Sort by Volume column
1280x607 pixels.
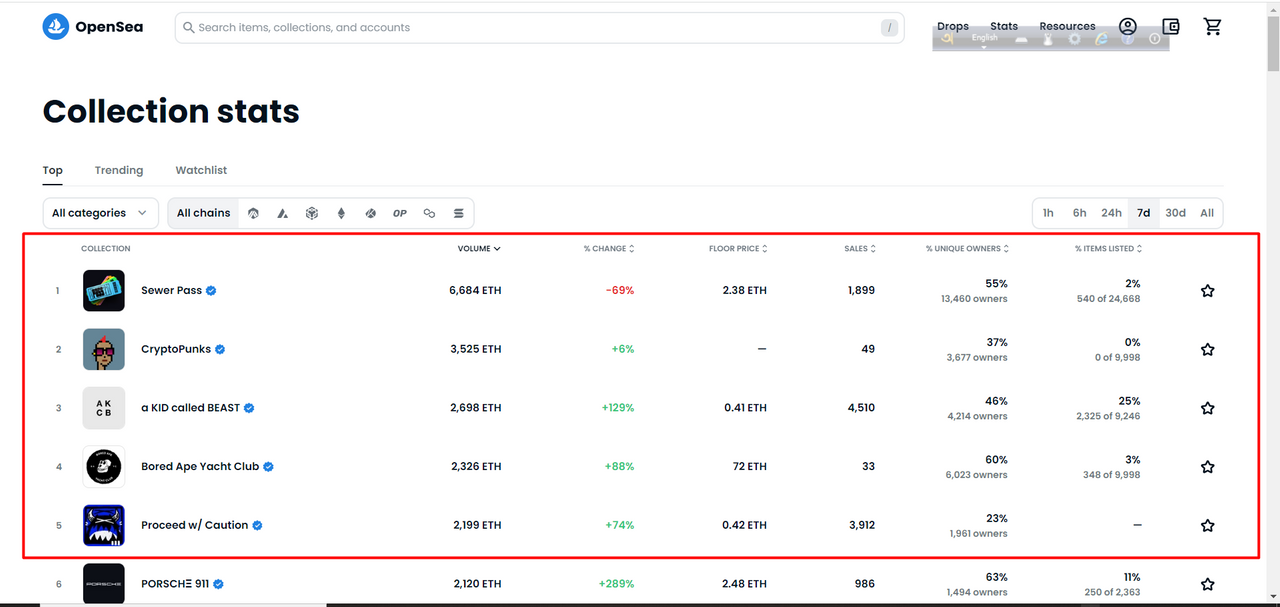click(480, 248)
